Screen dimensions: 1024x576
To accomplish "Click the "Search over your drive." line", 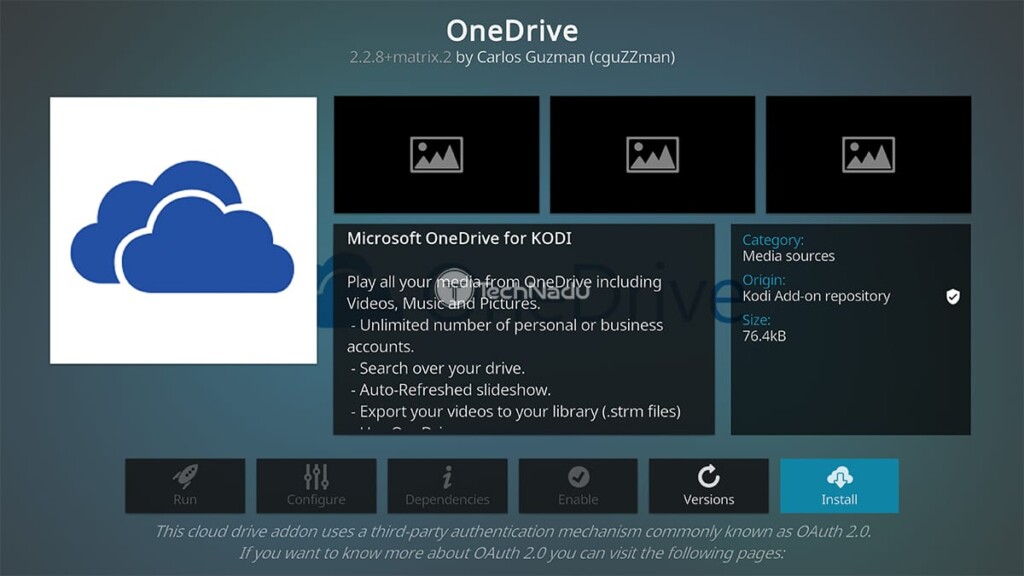I will coord(438,368).
